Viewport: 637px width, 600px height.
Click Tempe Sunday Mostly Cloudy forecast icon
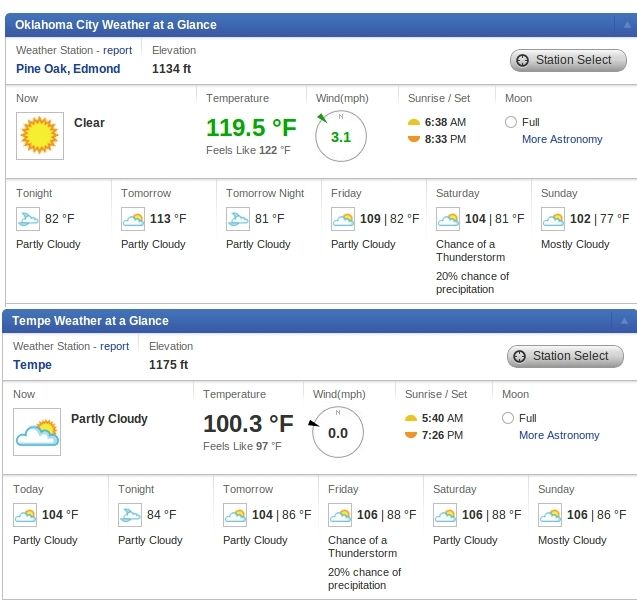[550, 515]
